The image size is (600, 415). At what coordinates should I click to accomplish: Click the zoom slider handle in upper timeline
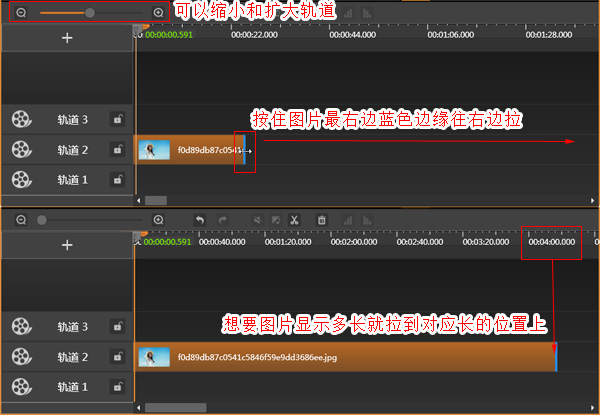90,13
